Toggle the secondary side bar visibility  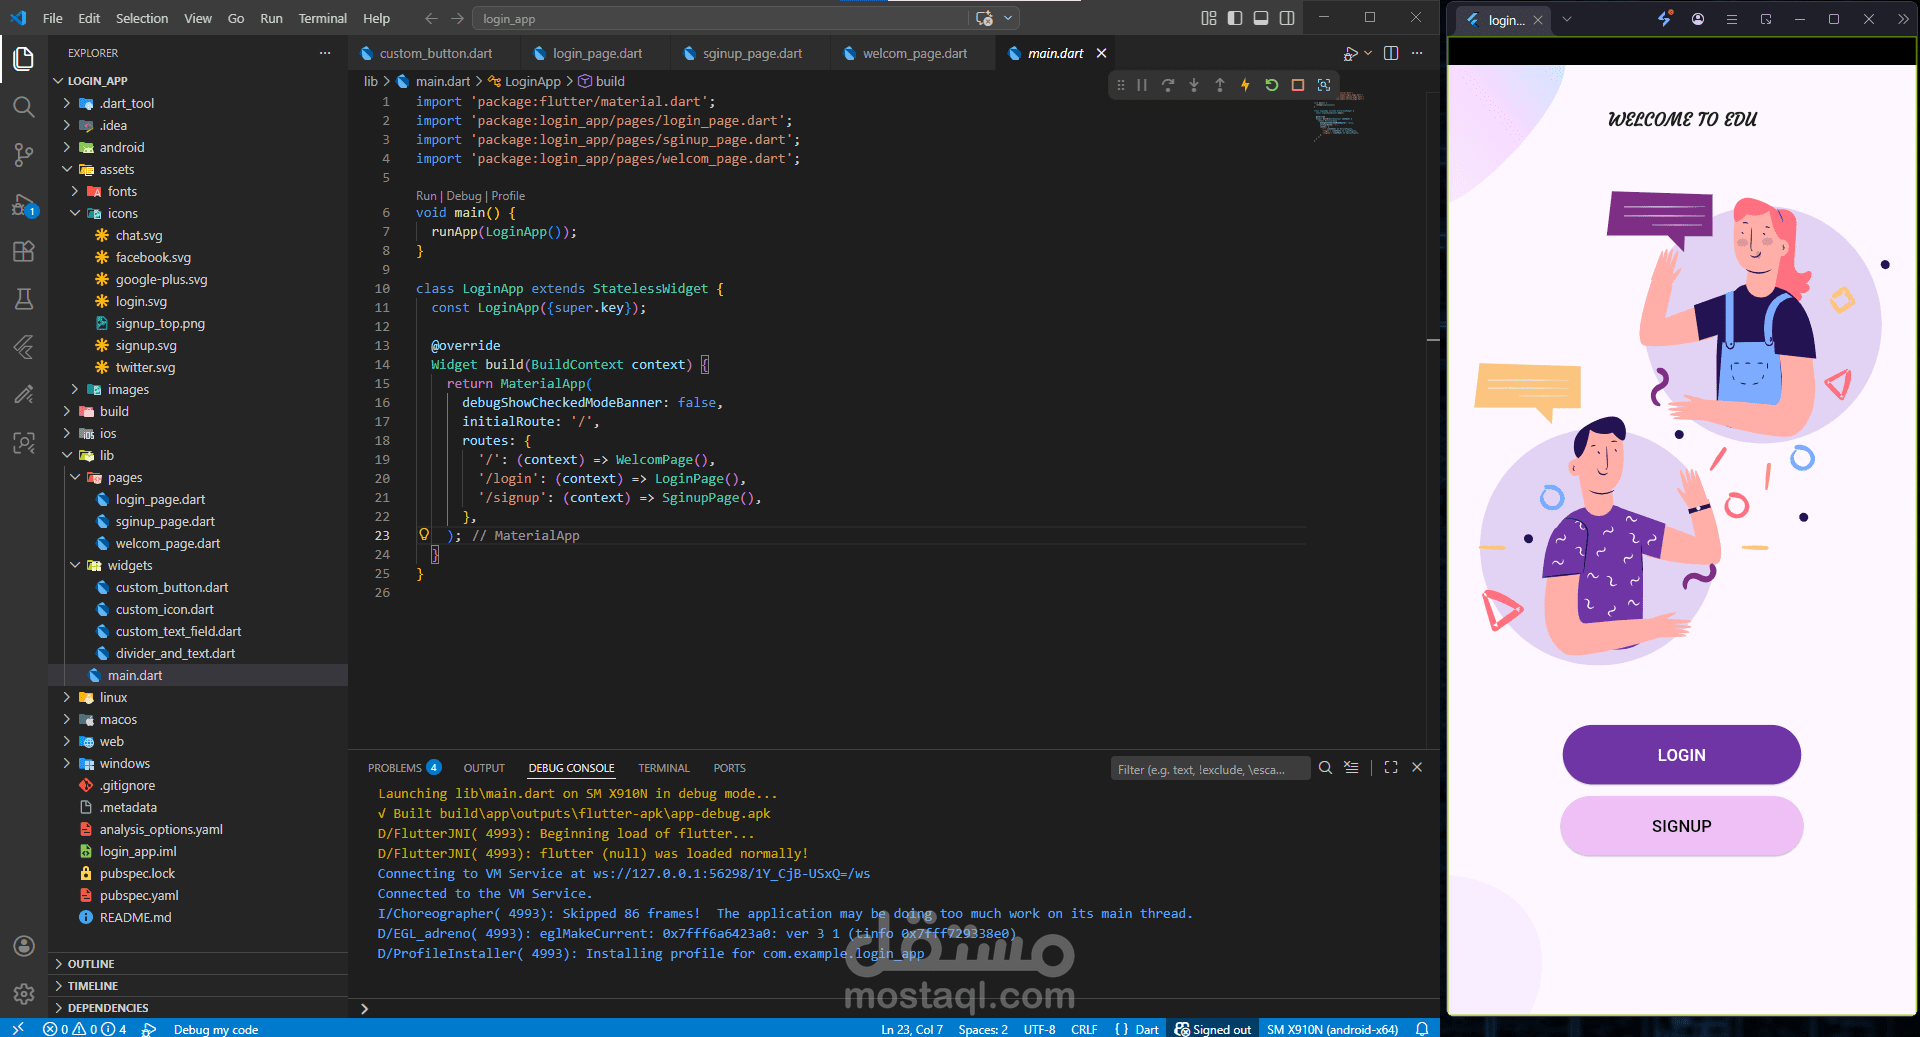click(x=1287, y=18)
